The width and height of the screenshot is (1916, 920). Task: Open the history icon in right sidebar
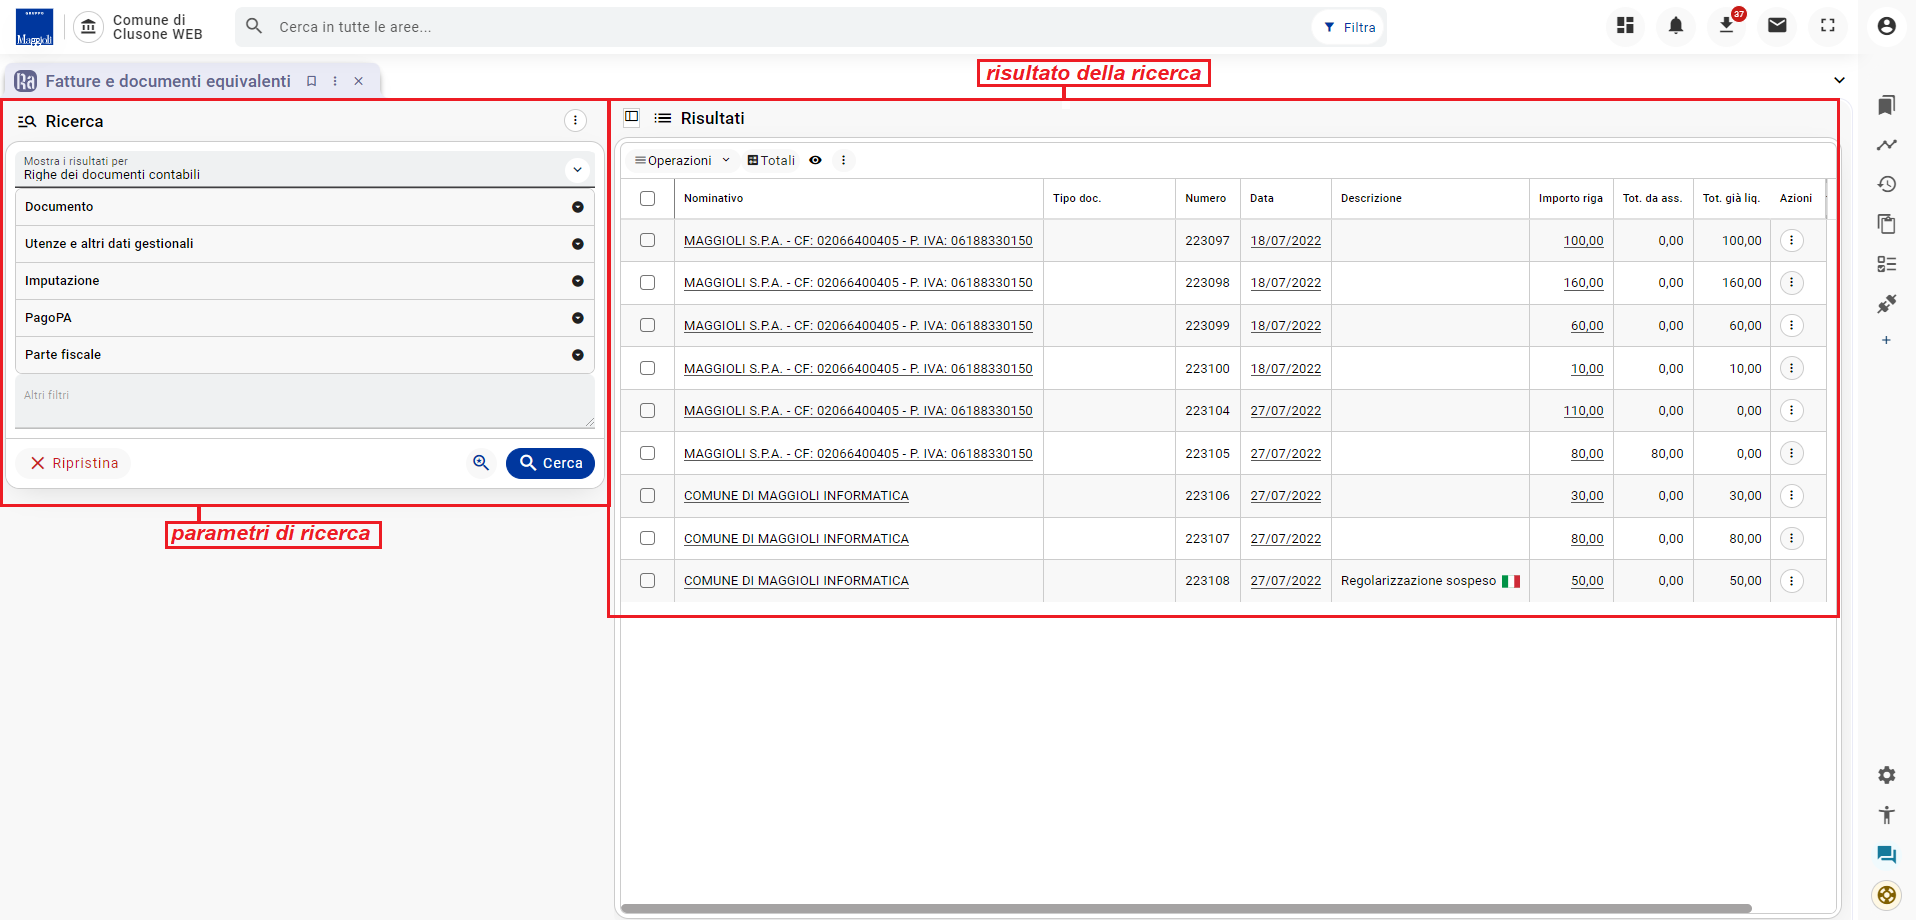pyautogui.click(x=1886, y=184)
